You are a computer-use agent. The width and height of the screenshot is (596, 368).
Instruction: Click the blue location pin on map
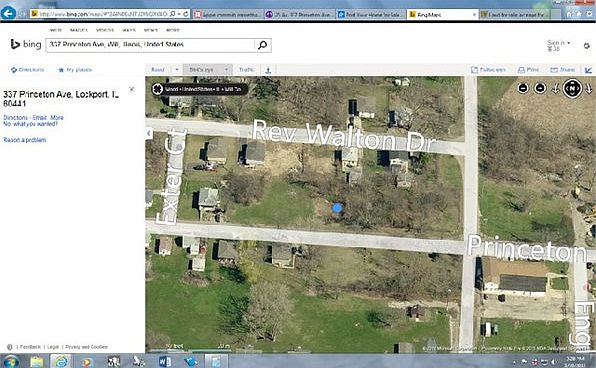[x=338, y=208]
